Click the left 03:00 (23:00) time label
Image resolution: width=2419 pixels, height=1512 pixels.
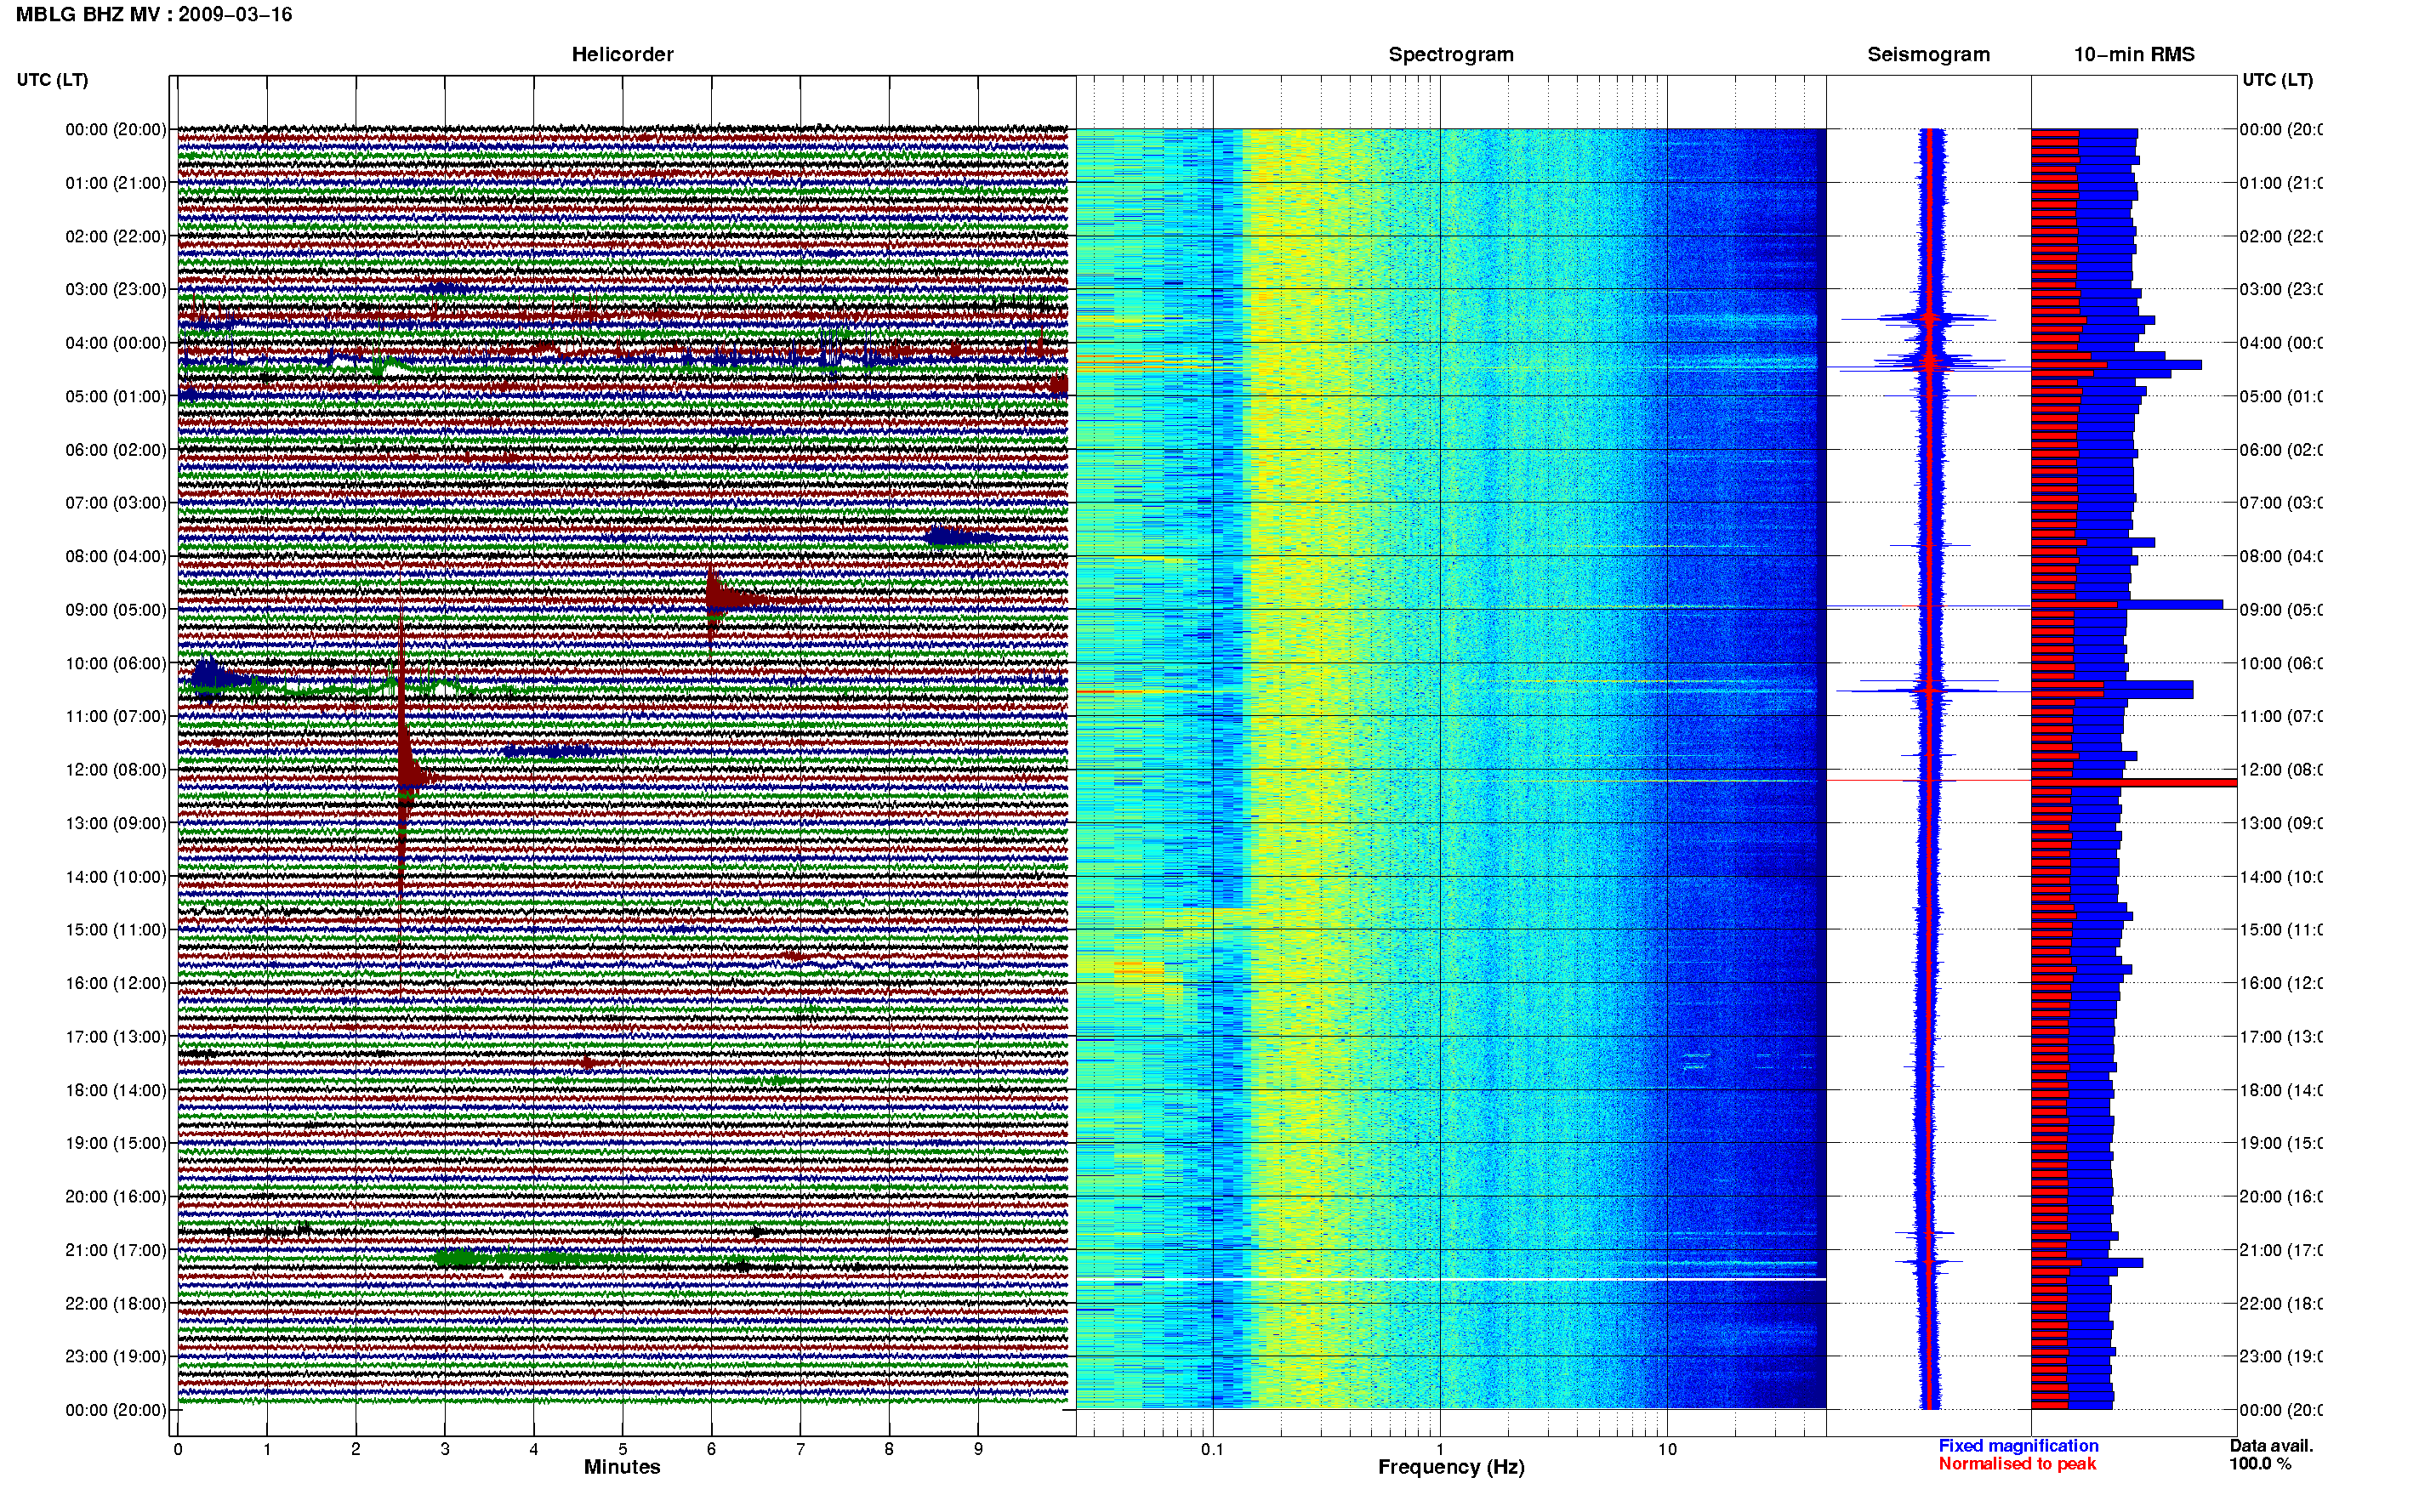click(116, 289)
